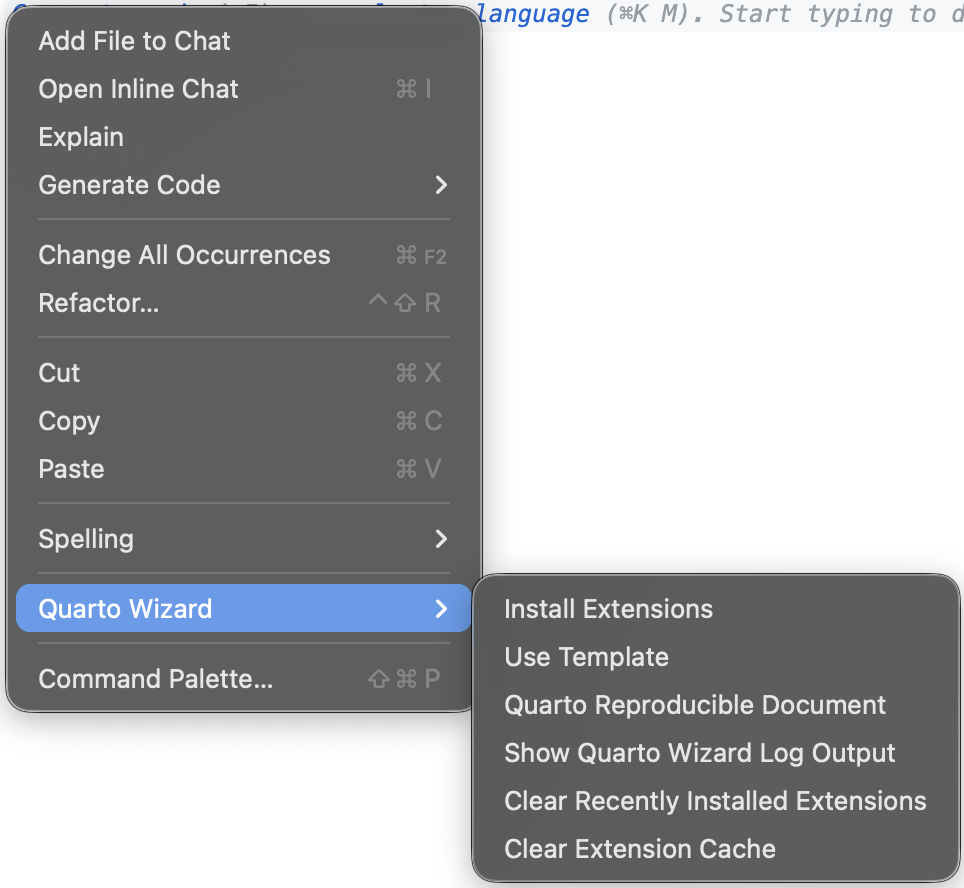Clear the Extension Cache
The width and height of the screenshot is (964, 888).
click(640, 849)
